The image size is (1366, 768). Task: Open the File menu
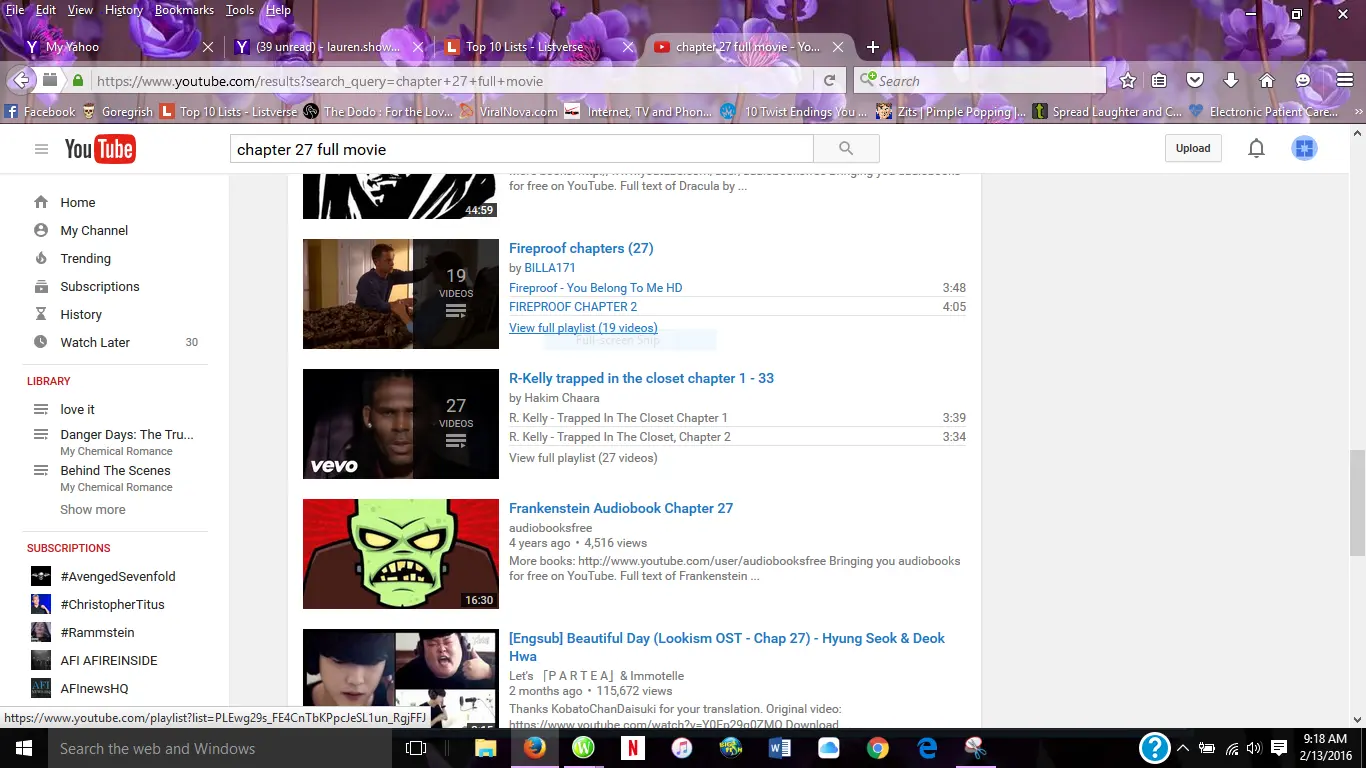[15, 10]
